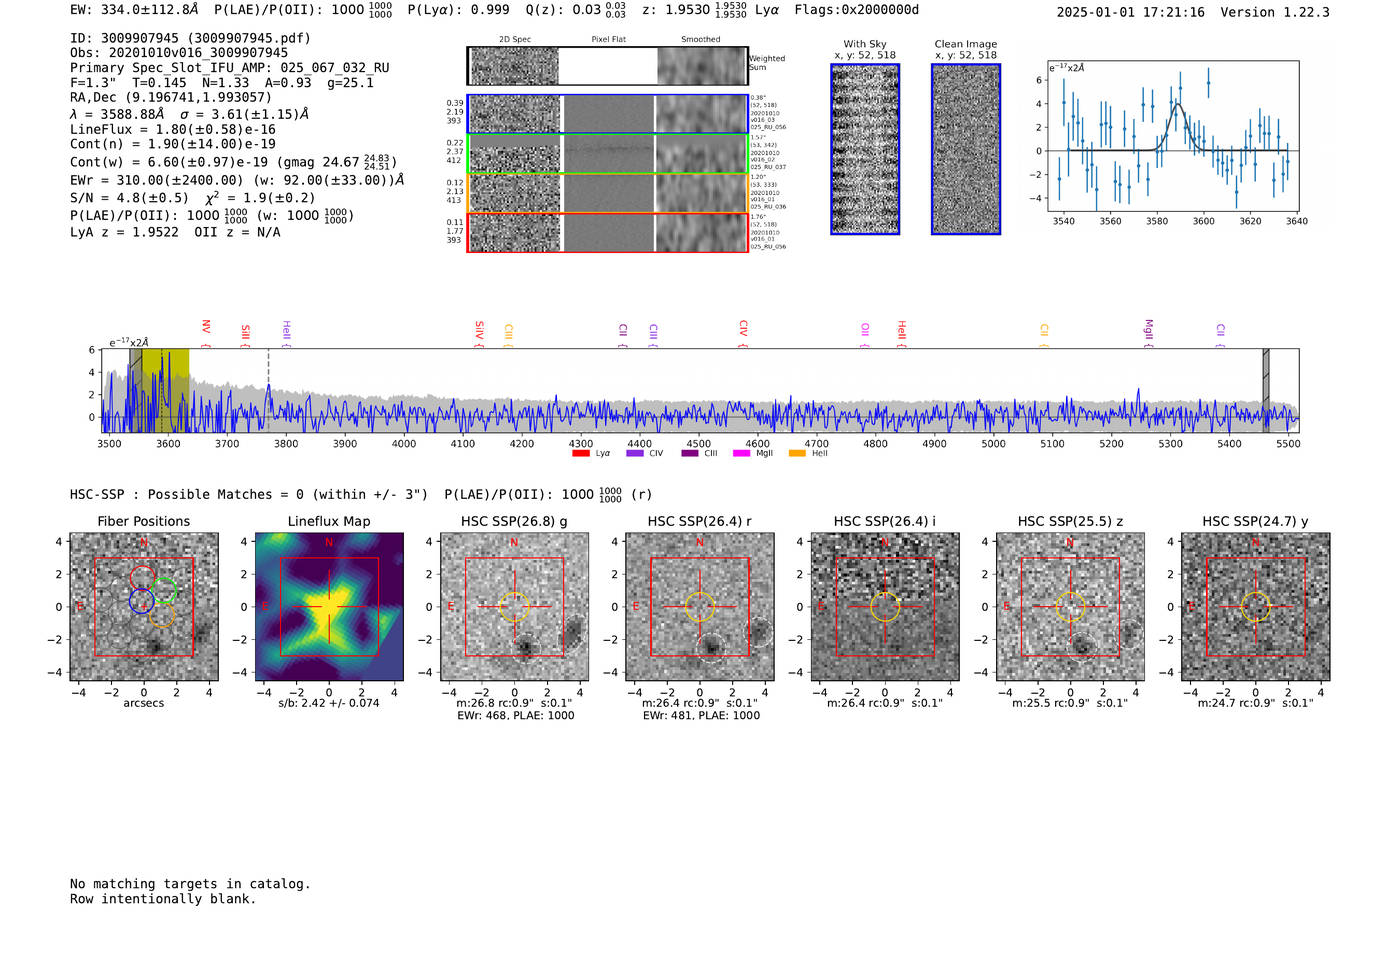
Task: Click the EW: 334.0±112.8Å header value
Action: 134,10
